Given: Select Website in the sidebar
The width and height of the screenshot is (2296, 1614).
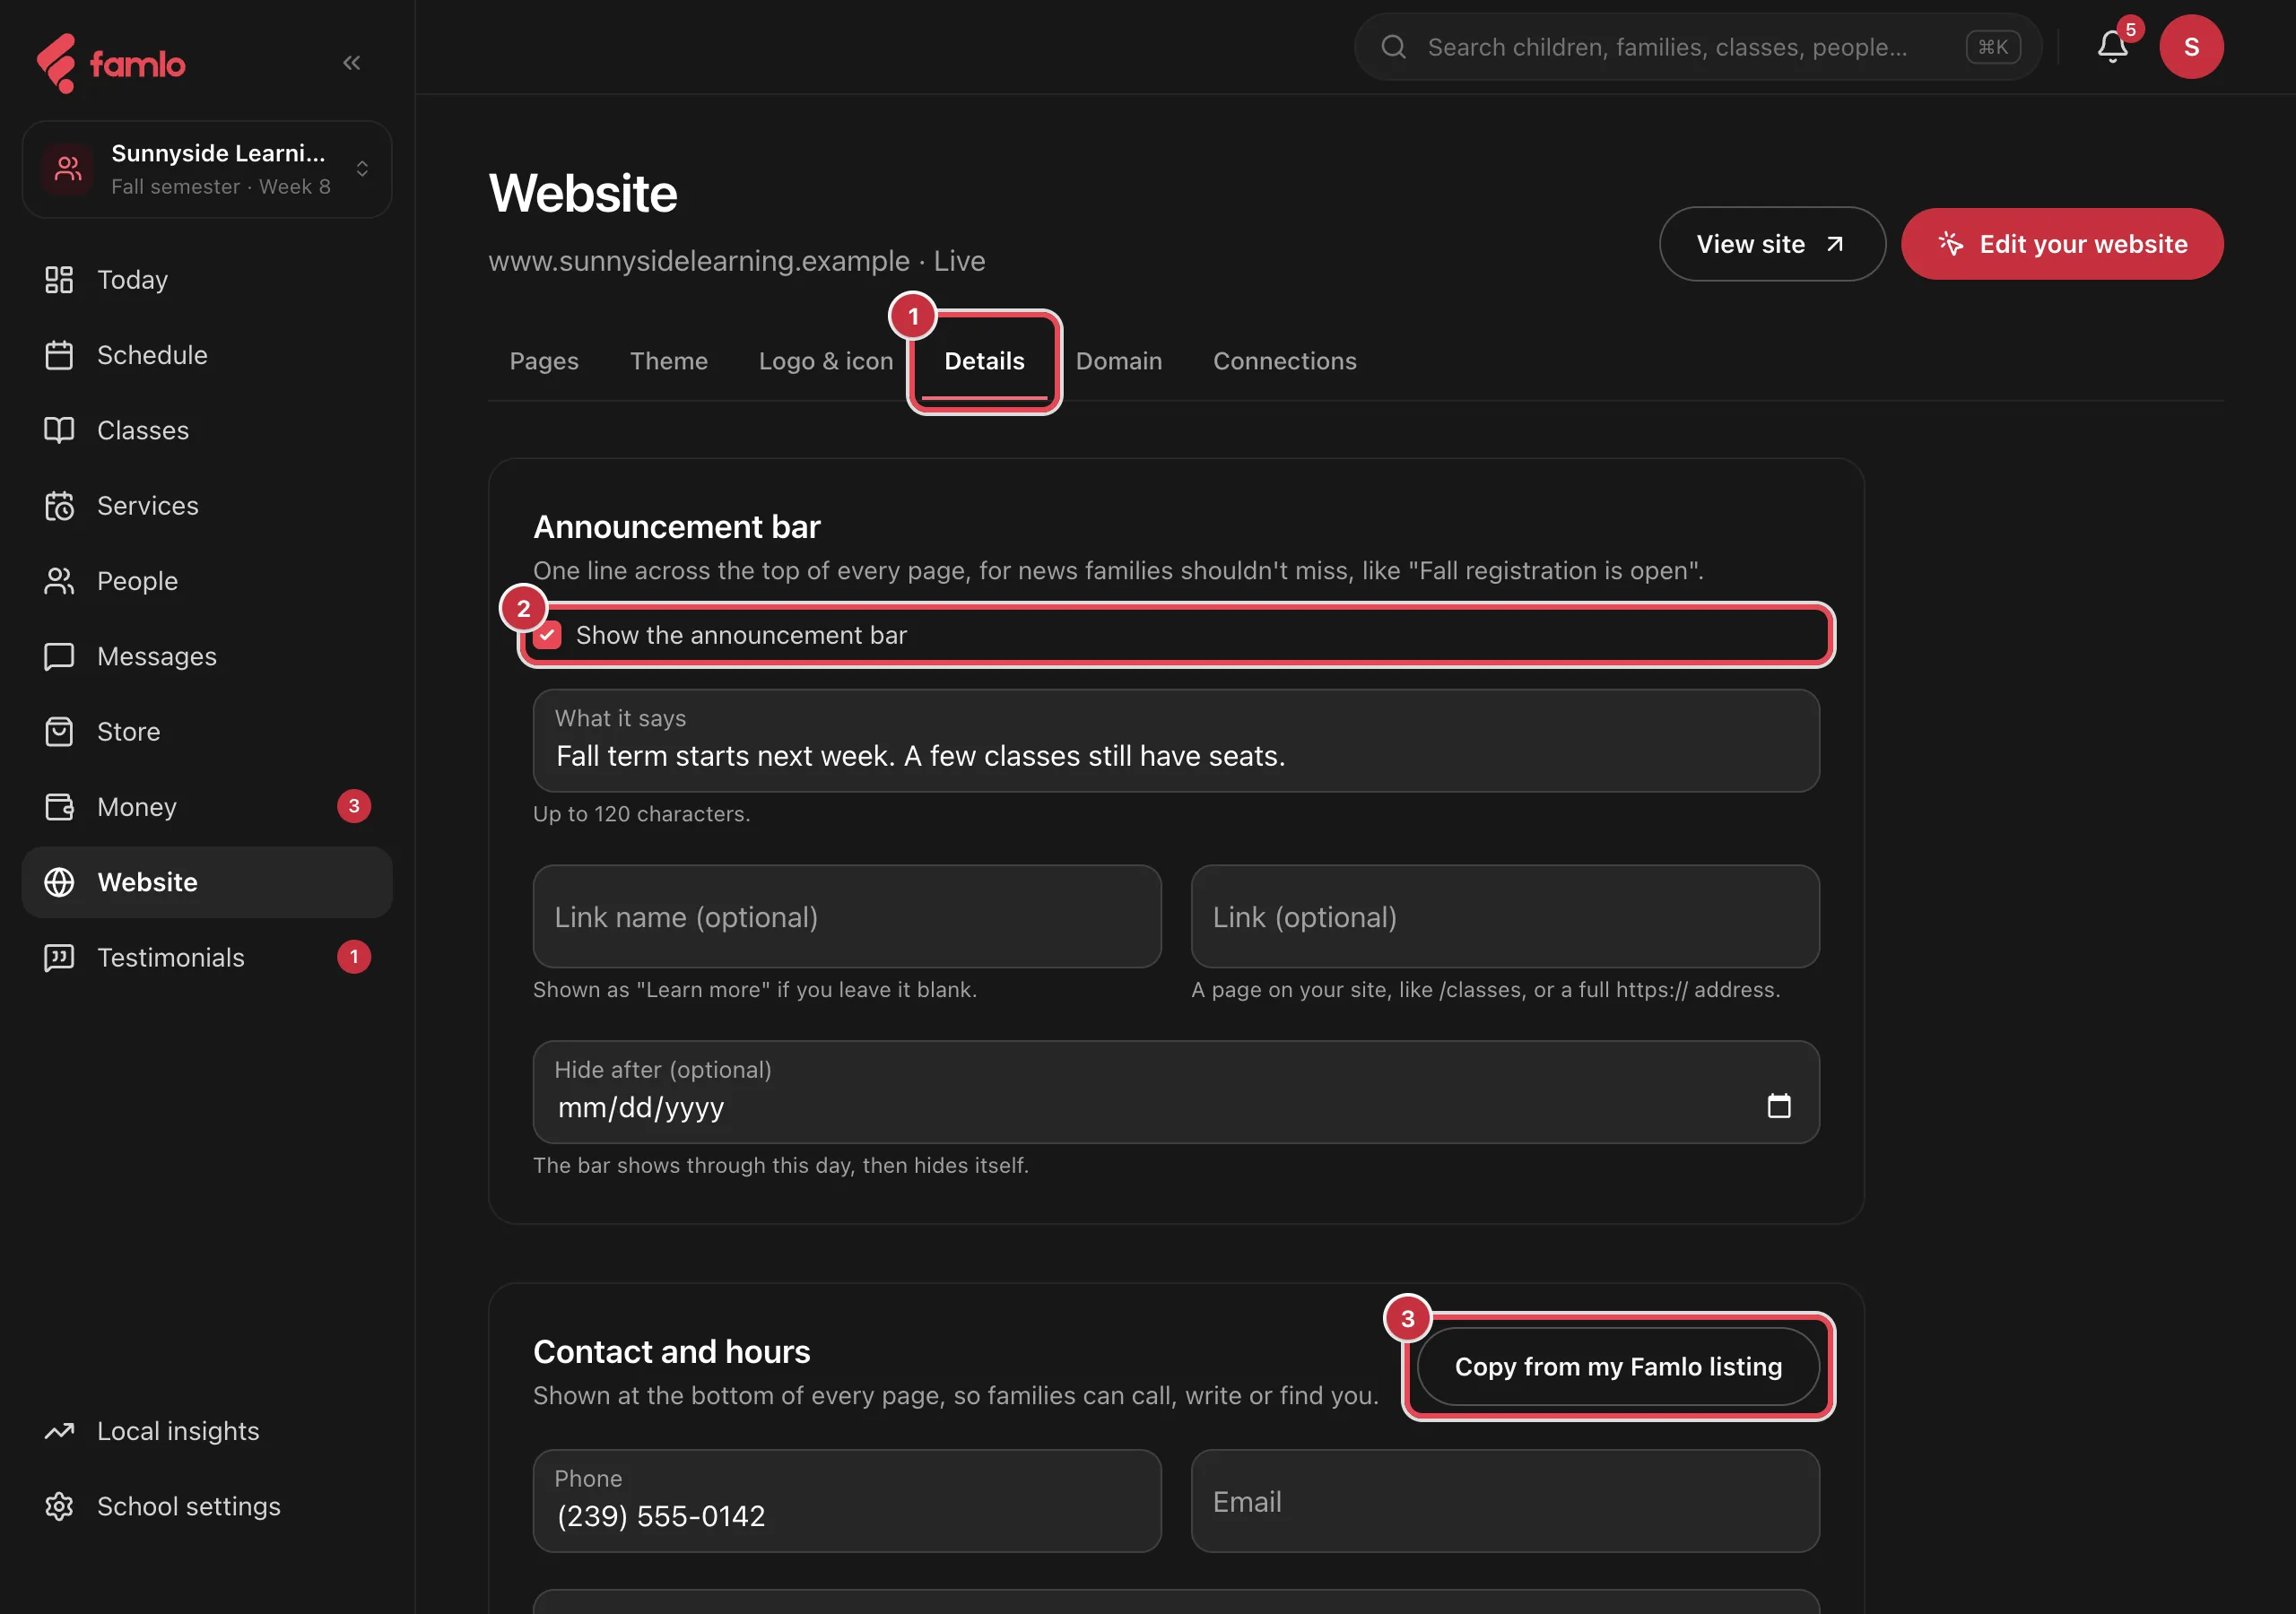Looking at the screenshot, I should (207, 882).
